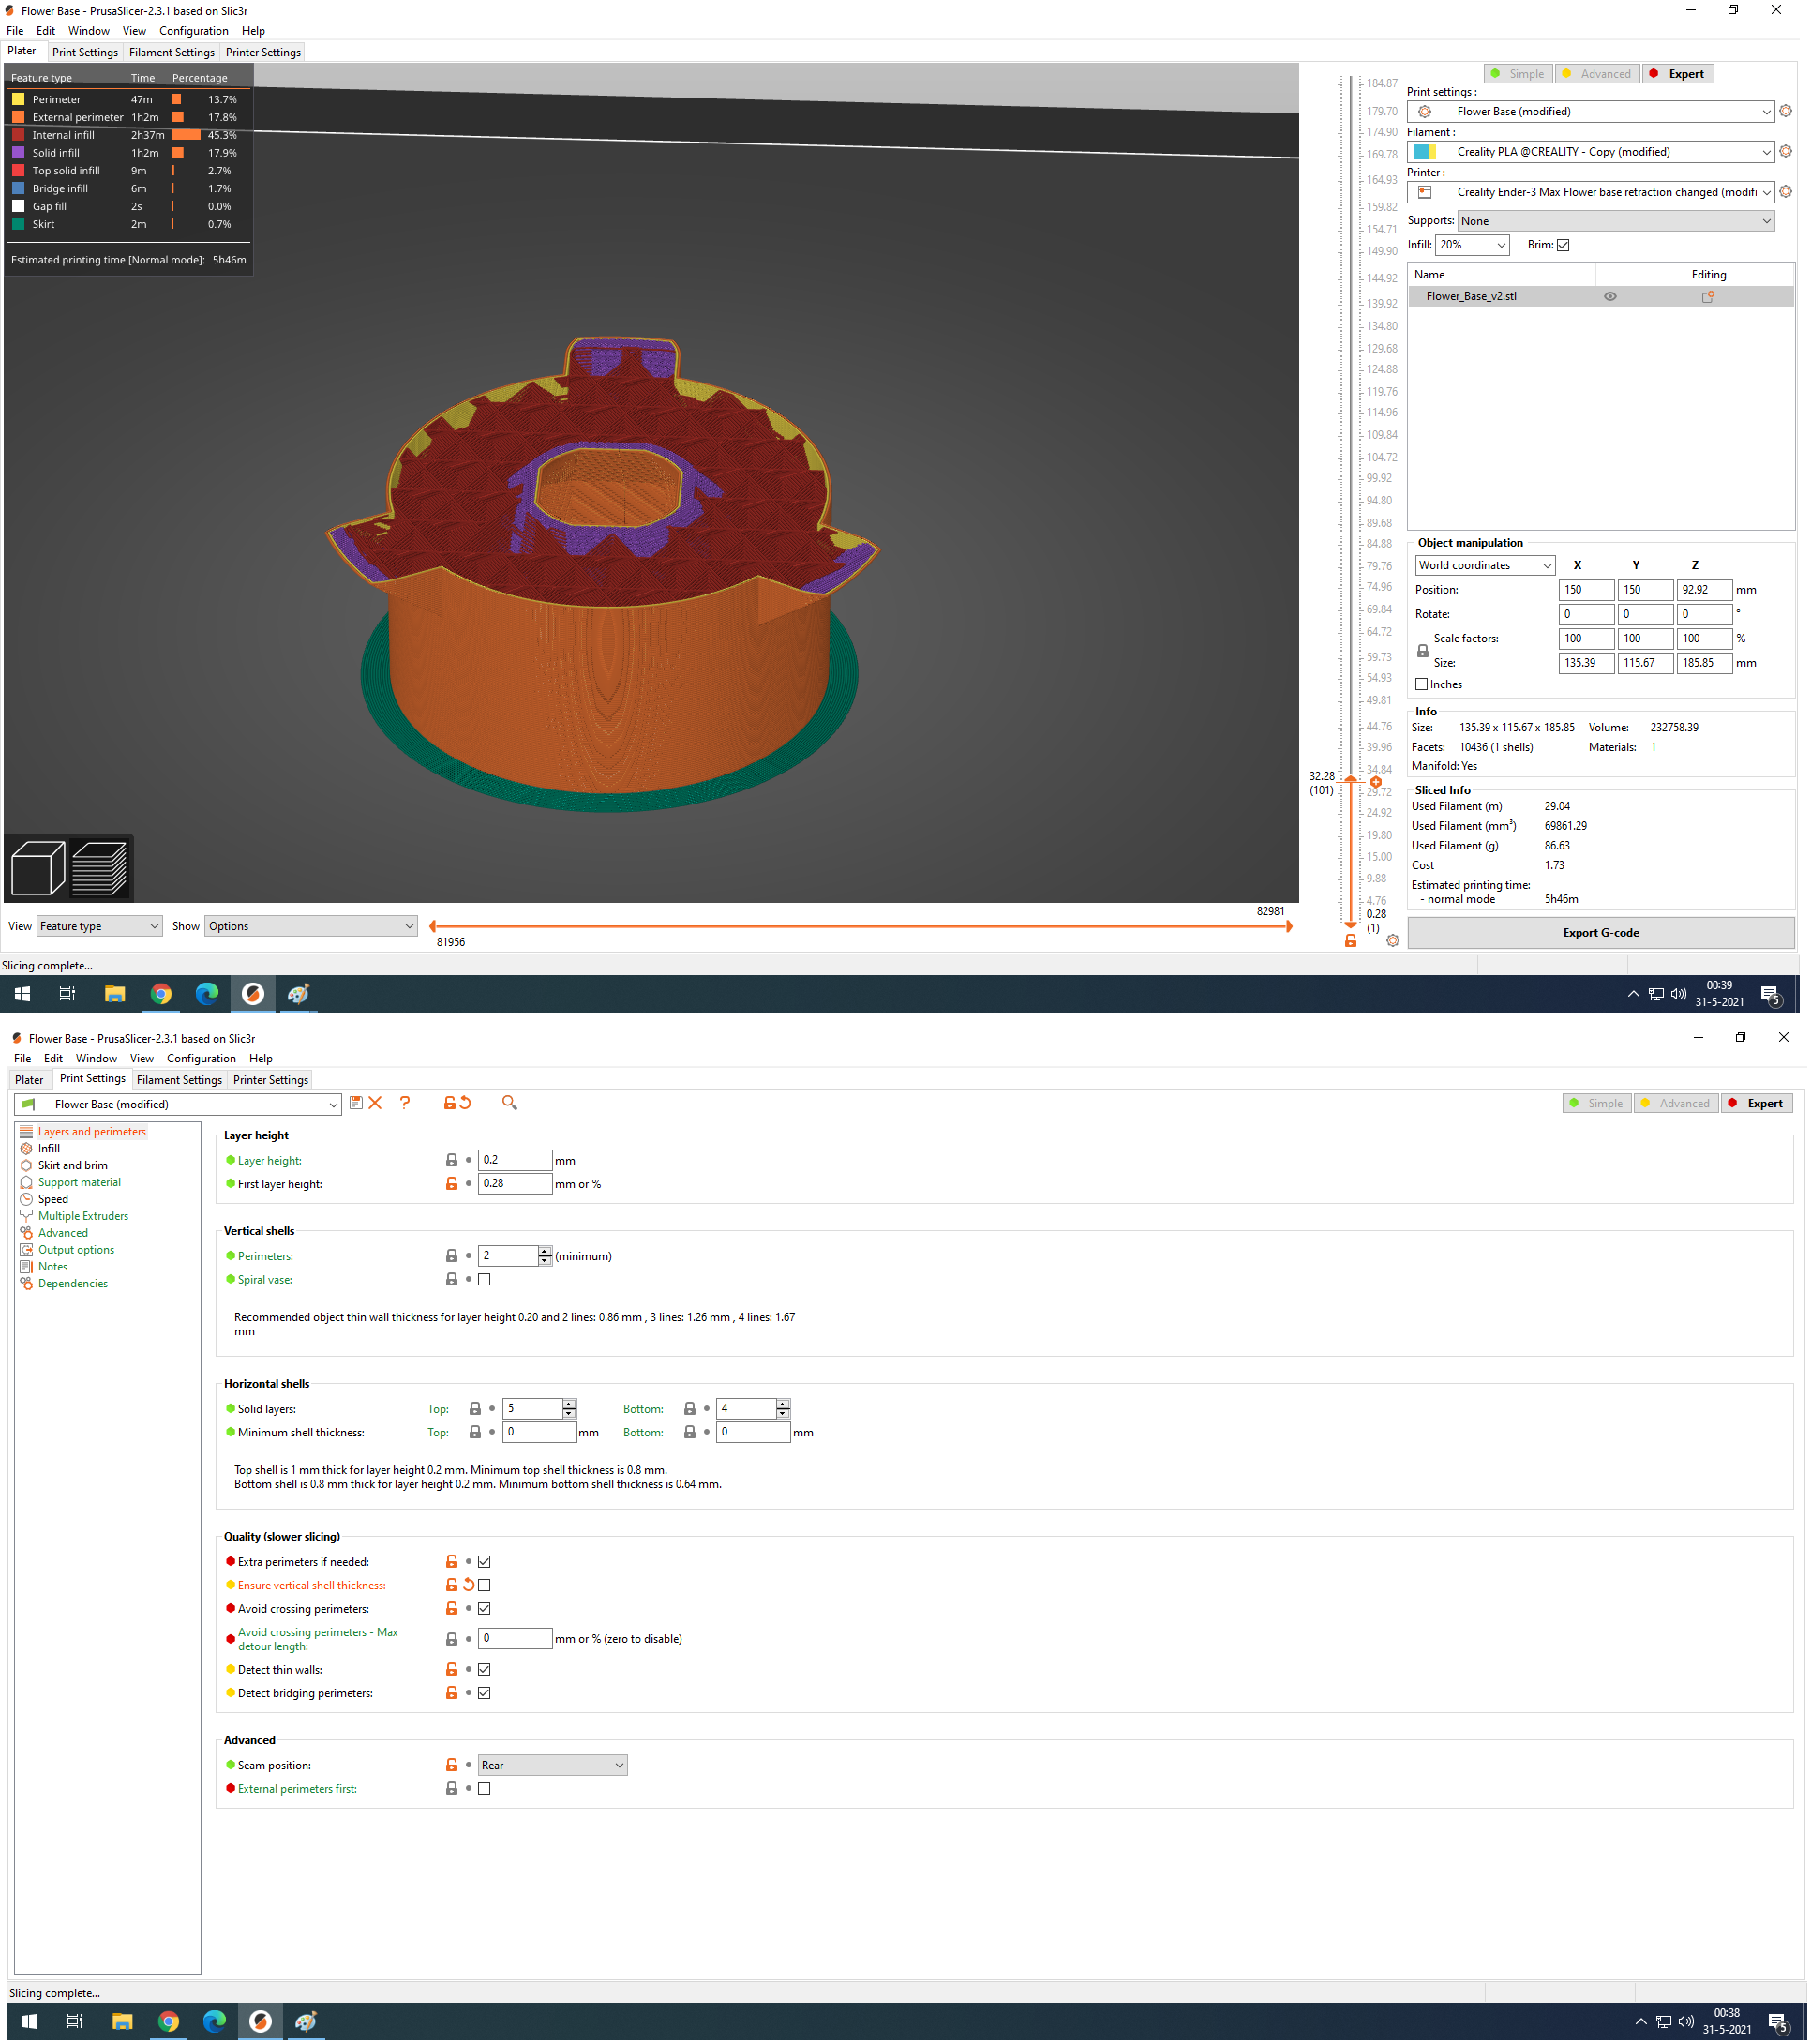Toggle the one-layer lock icon below vertical slider

point(1350,940)
